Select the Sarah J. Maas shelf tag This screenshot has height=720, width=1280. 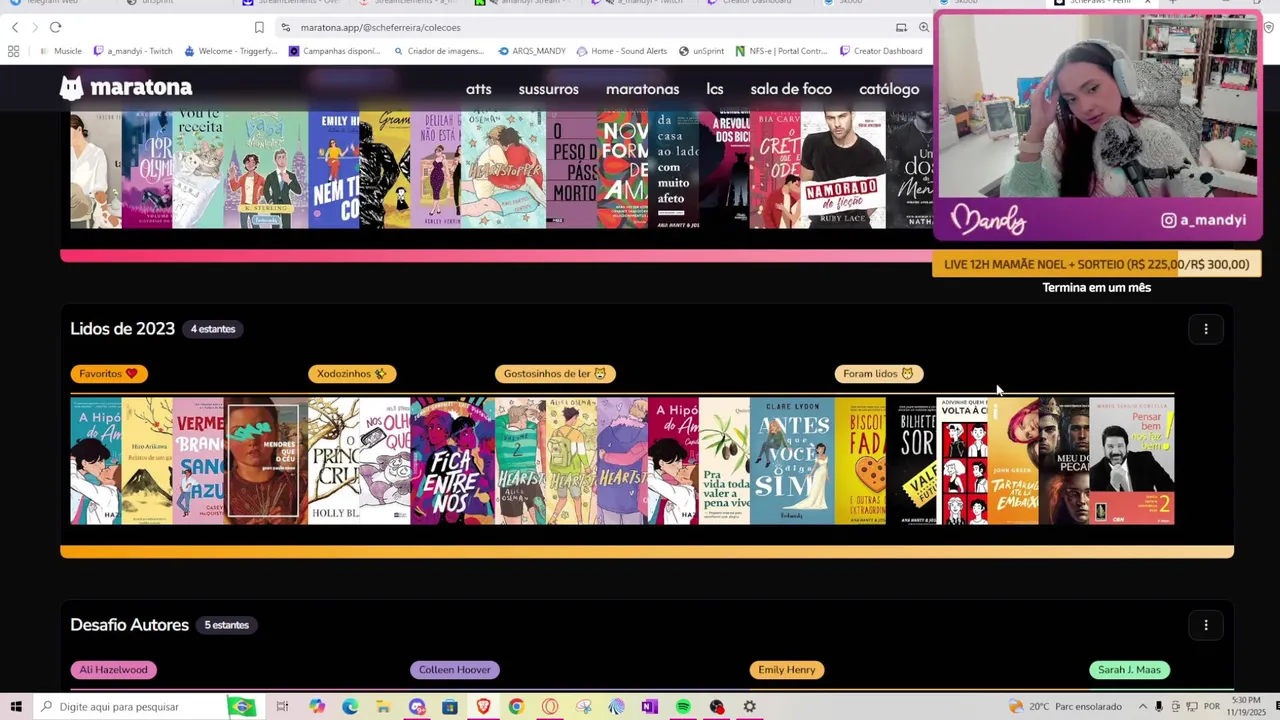tap(1130, 670)
